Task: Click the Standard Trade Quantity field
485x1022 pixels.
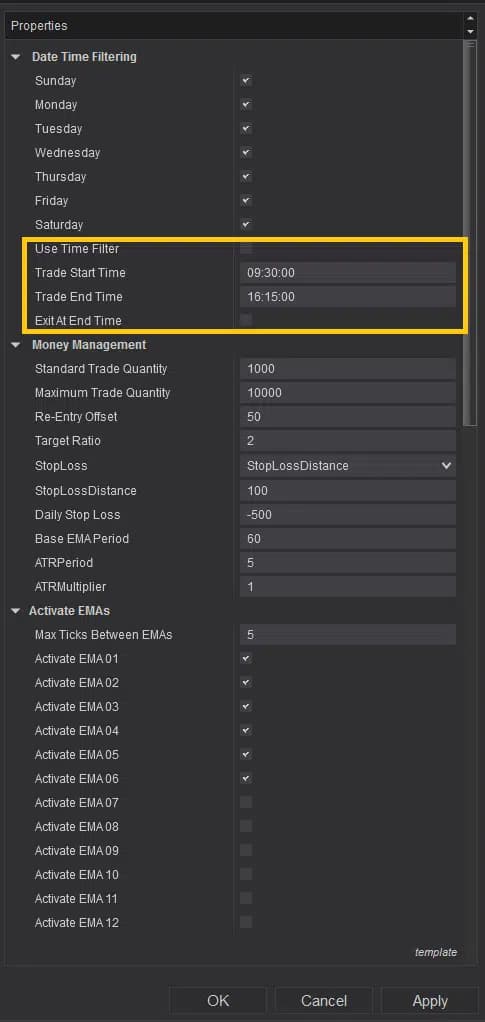Action: click(x=347, y=368)
